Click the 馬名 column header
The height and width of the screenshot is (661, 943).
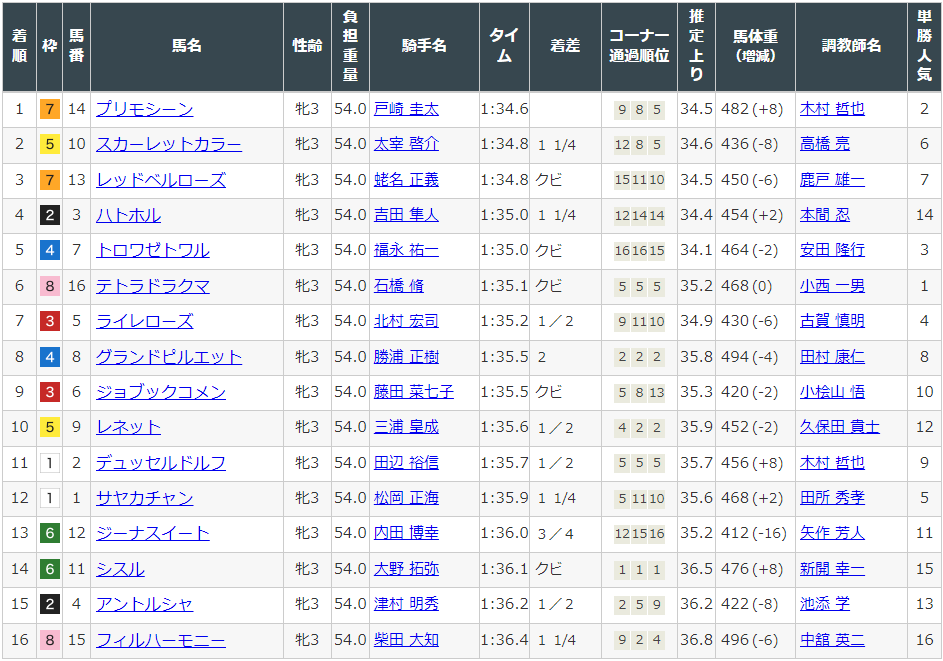[186, 46]
